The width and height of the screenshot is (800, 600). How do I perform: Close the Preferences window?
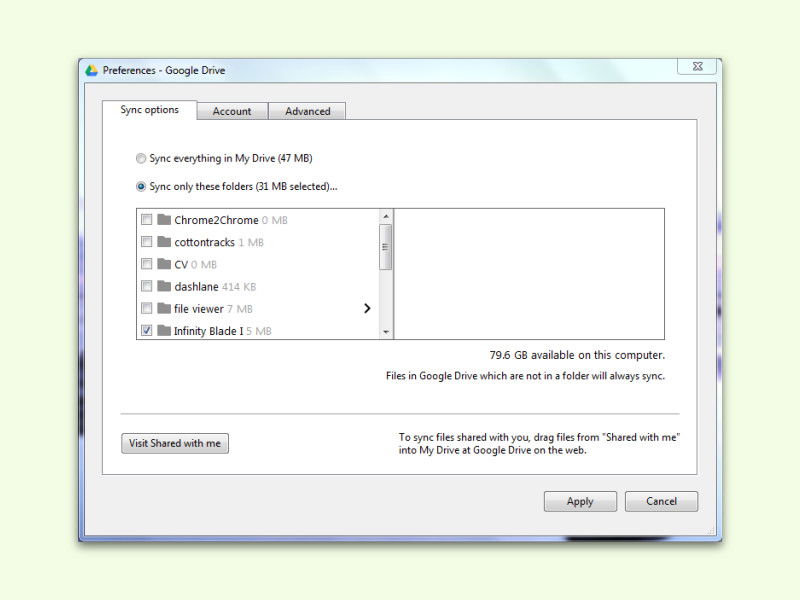point(697,66)
